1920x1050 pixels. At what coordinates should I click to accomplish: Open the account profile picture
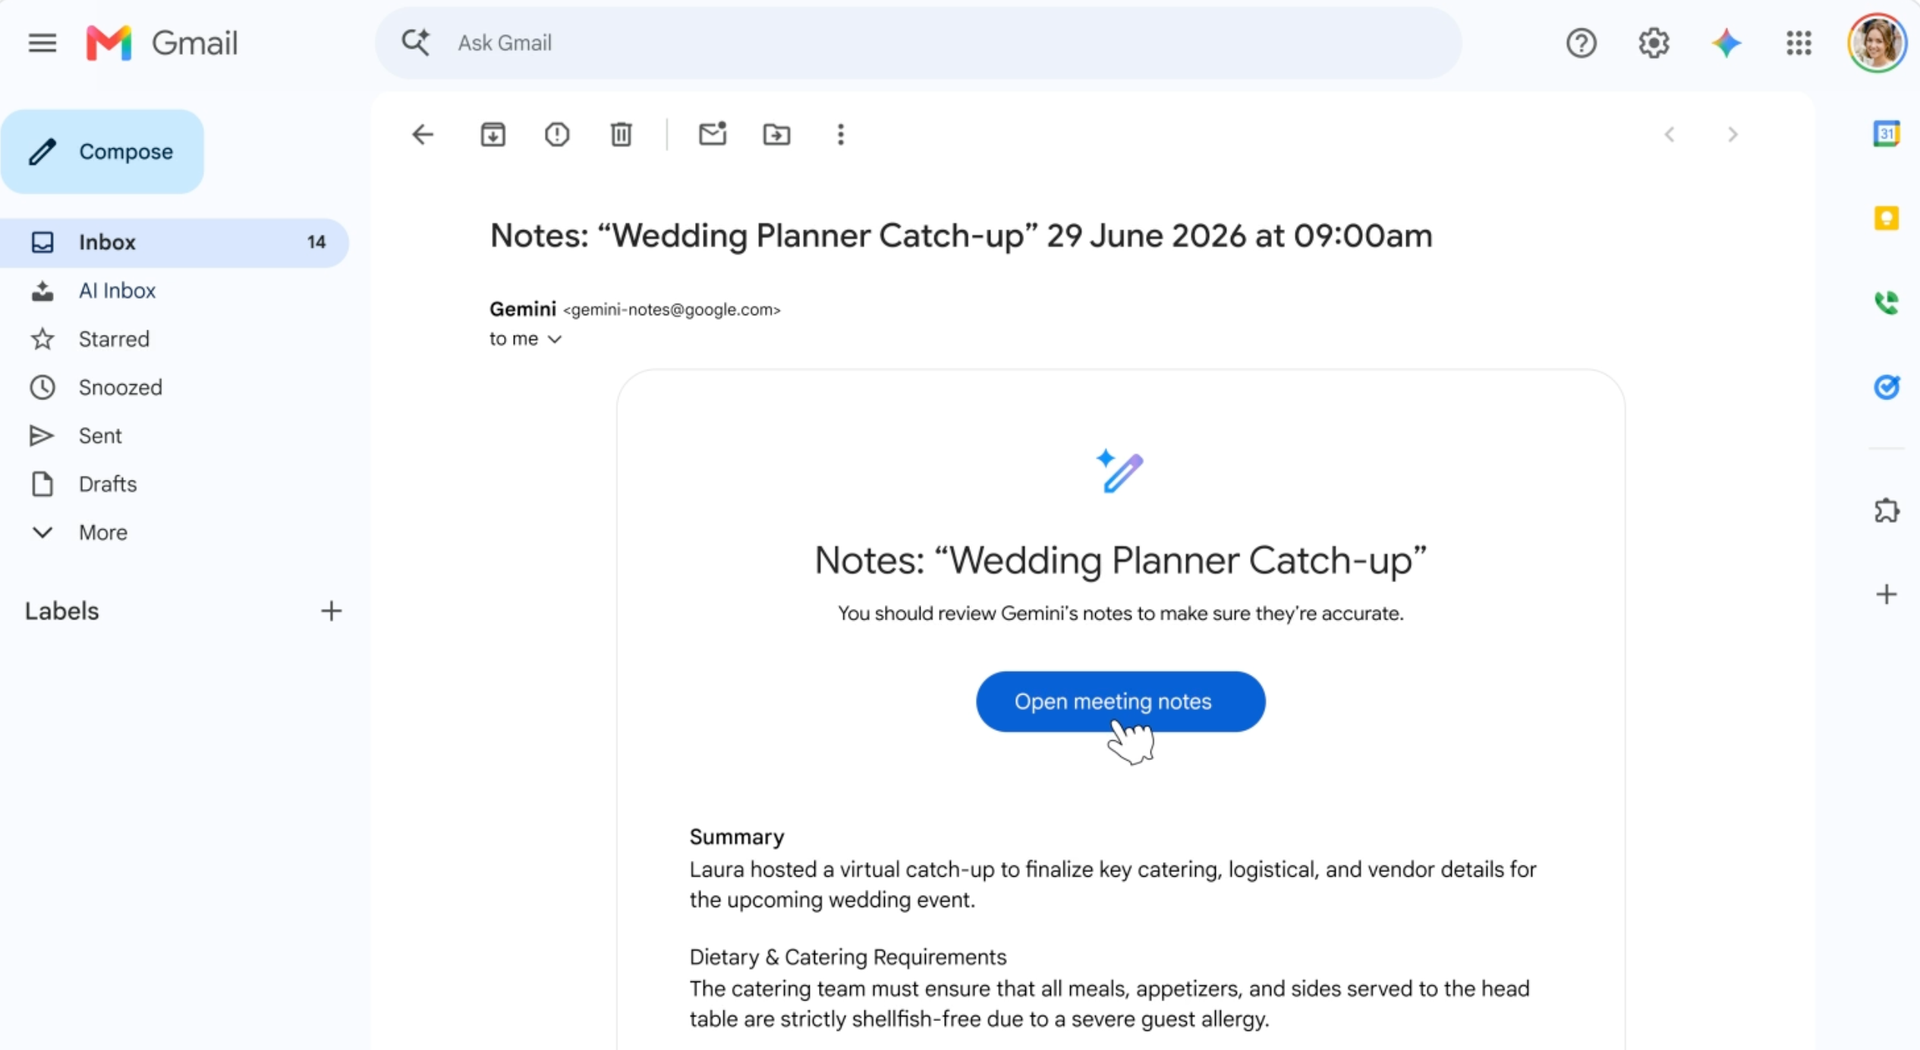pos(1876,43)
